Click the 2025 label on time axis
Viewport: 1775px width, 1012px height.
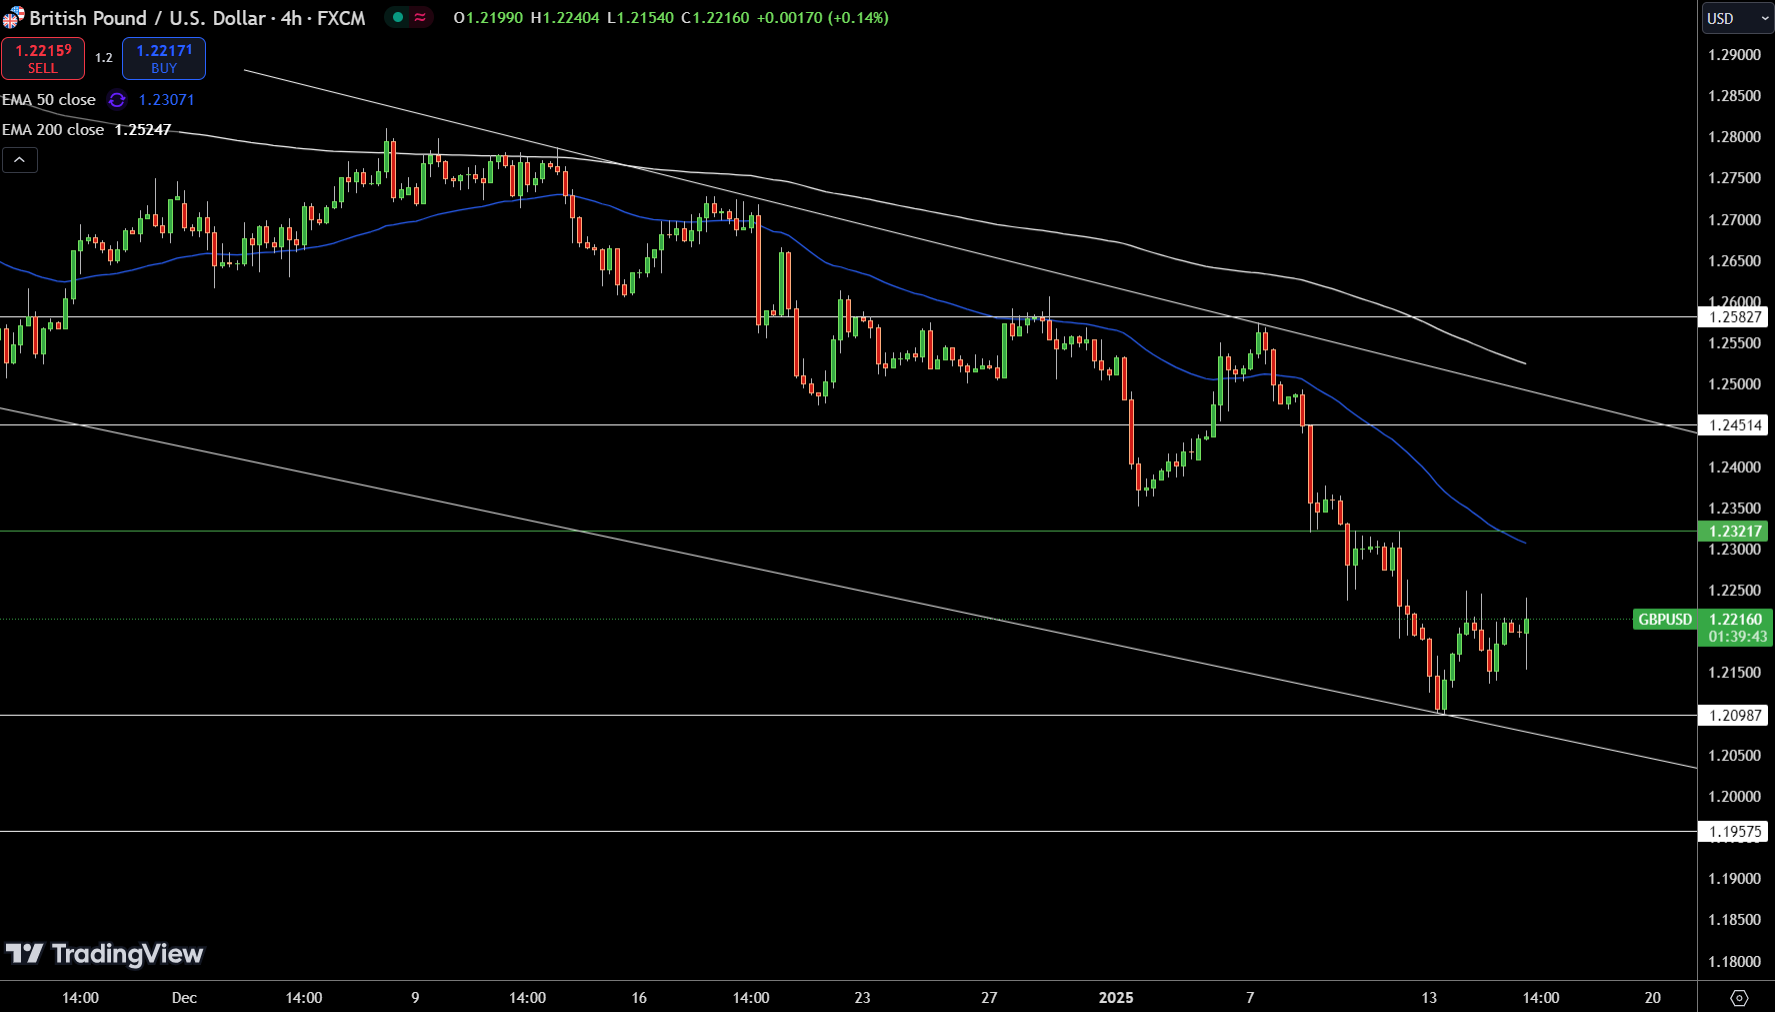tap(1116, 998)
